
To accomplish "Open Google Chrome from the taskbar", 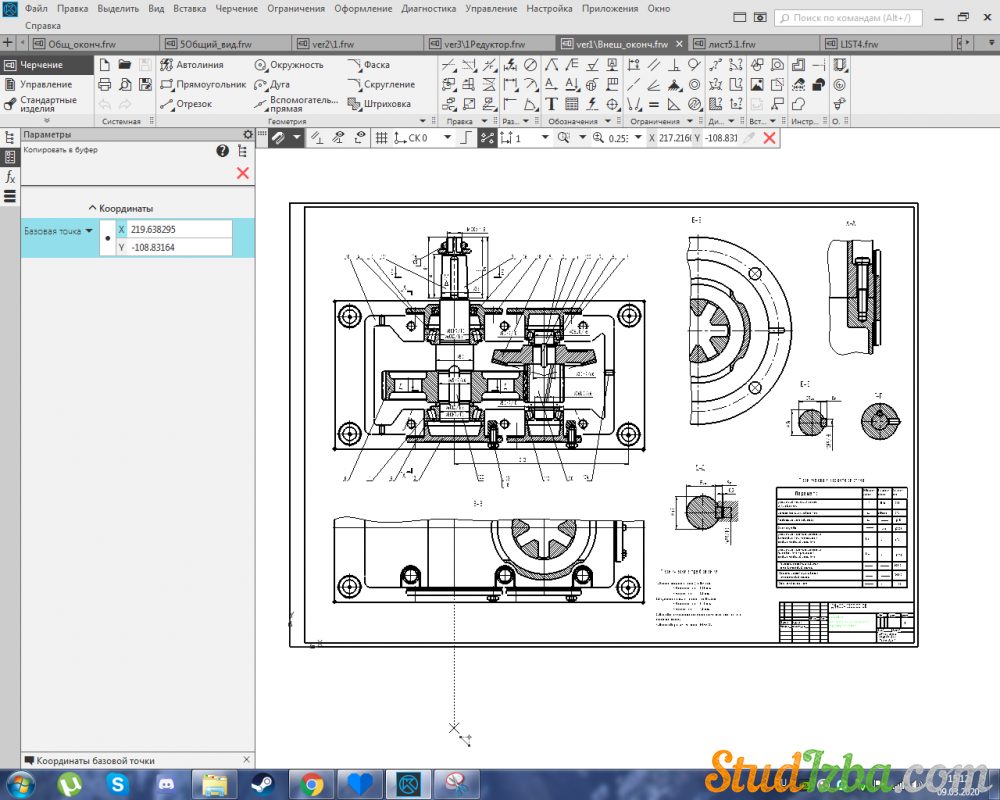I will [x=311, y=783].
